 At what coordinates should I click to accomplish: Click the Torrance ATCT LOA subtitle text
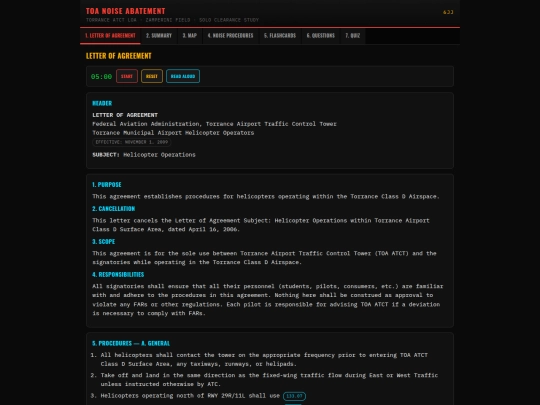pos(172,20)
